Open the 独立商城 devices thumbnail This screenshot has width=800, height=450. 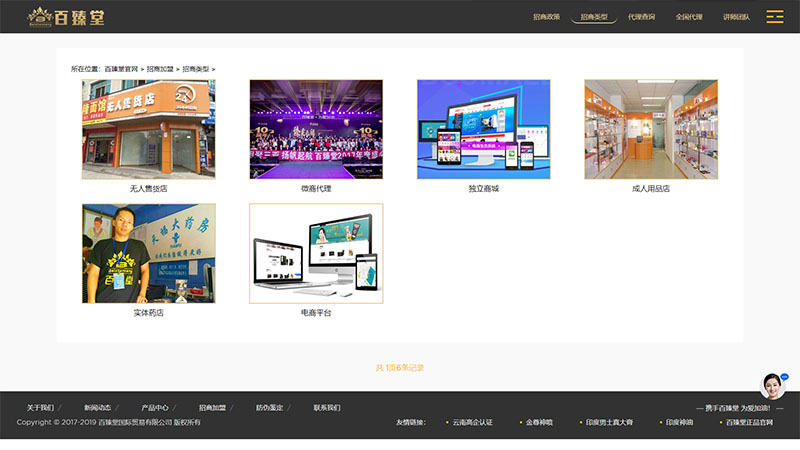click(x=483, y=130)
